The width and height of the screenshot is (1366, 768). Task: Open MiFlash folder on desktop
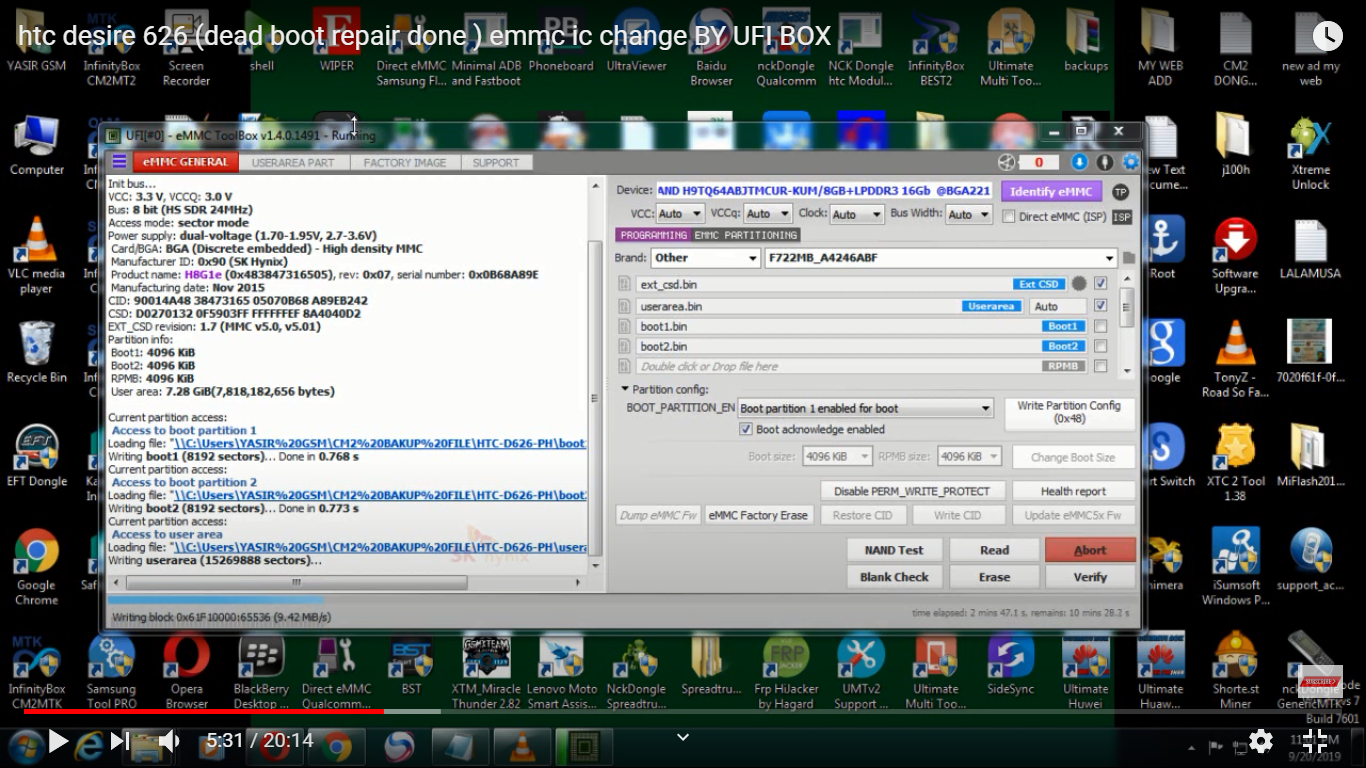pyautogui.click(x=1310, y=457)
